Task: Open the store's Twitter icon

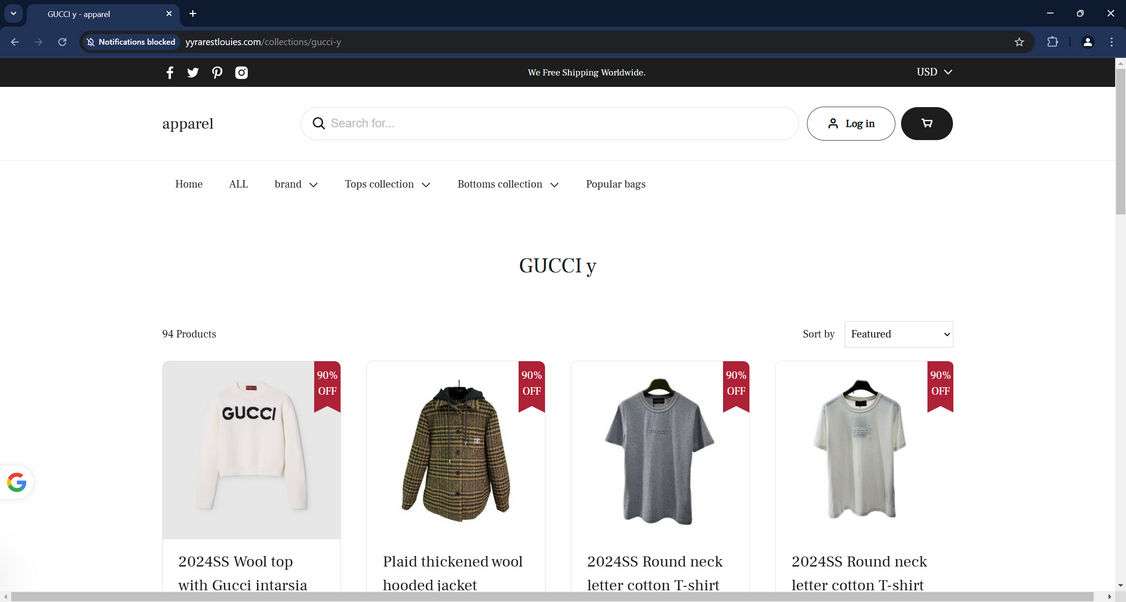Action: [x=192, y=73]
